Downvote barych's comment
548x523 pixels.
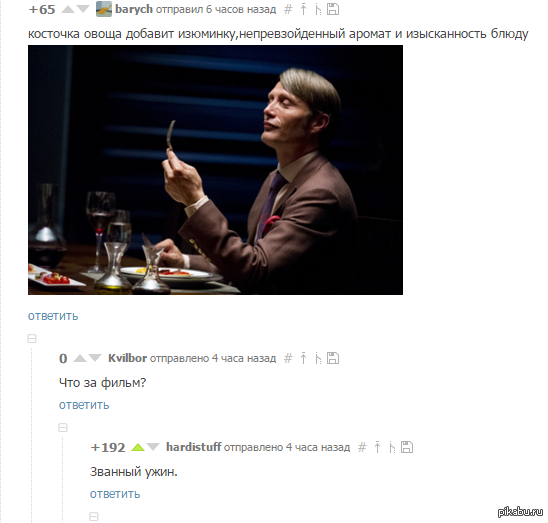point(83,9)
